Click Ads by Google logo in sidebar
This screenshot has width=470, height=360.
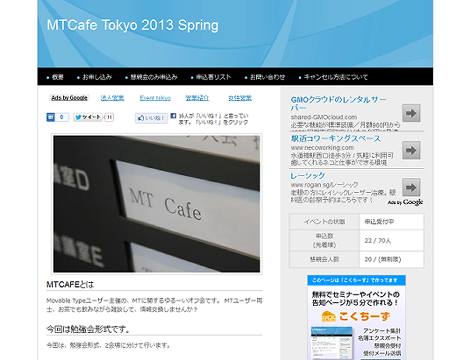[x=405, y=202]
